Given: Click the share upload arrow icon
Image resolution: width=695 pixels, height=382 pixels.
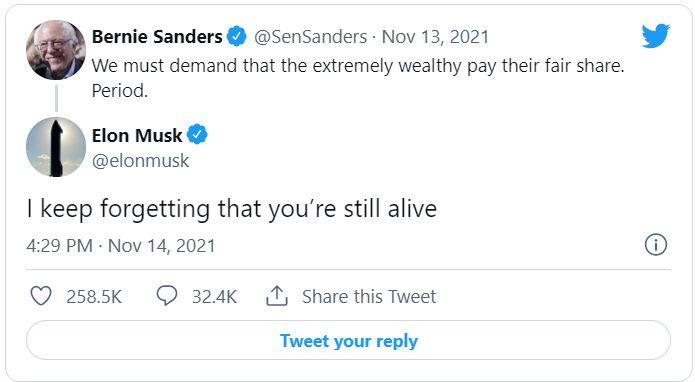Looking at the screenshot, I should 277,296.
